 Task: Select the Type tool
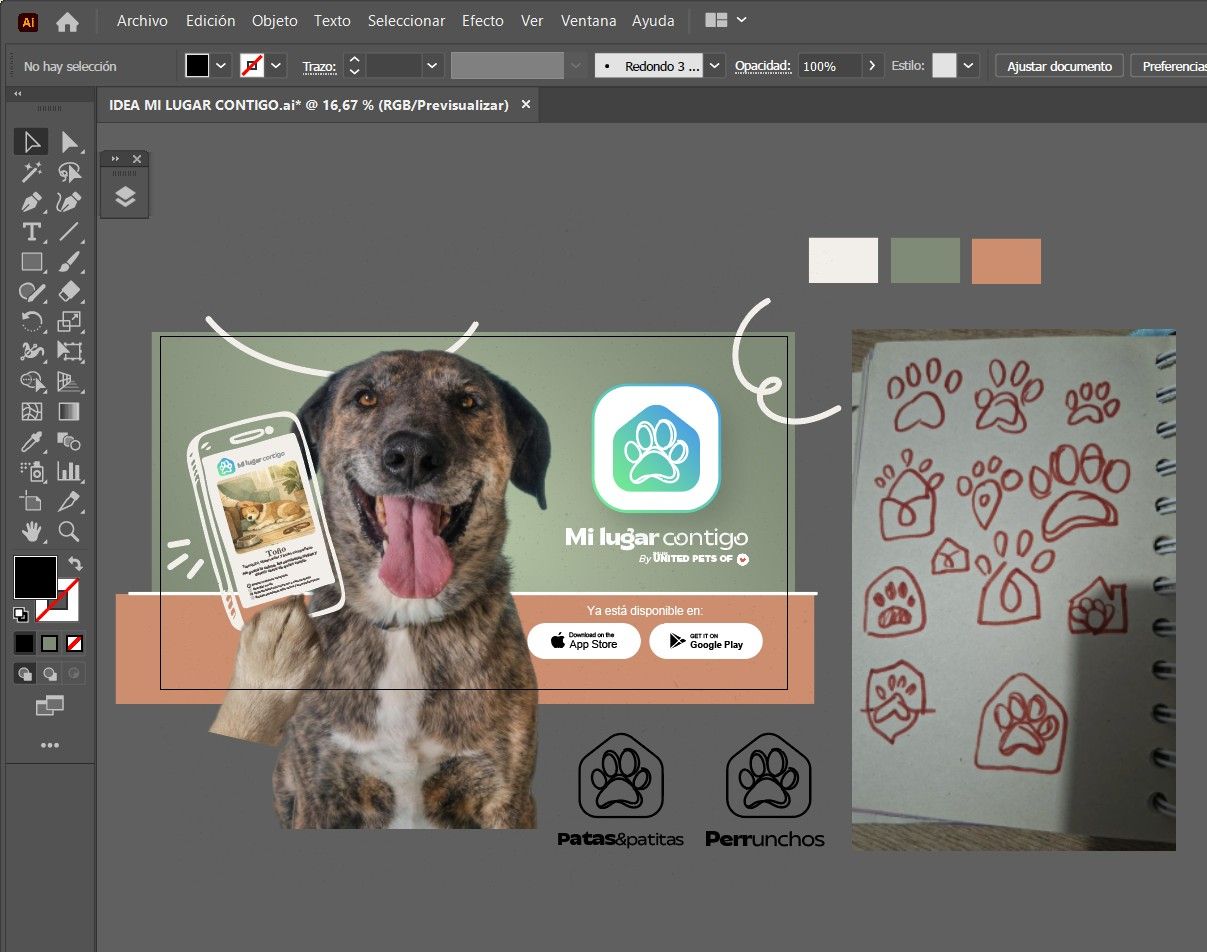(32, 232)
